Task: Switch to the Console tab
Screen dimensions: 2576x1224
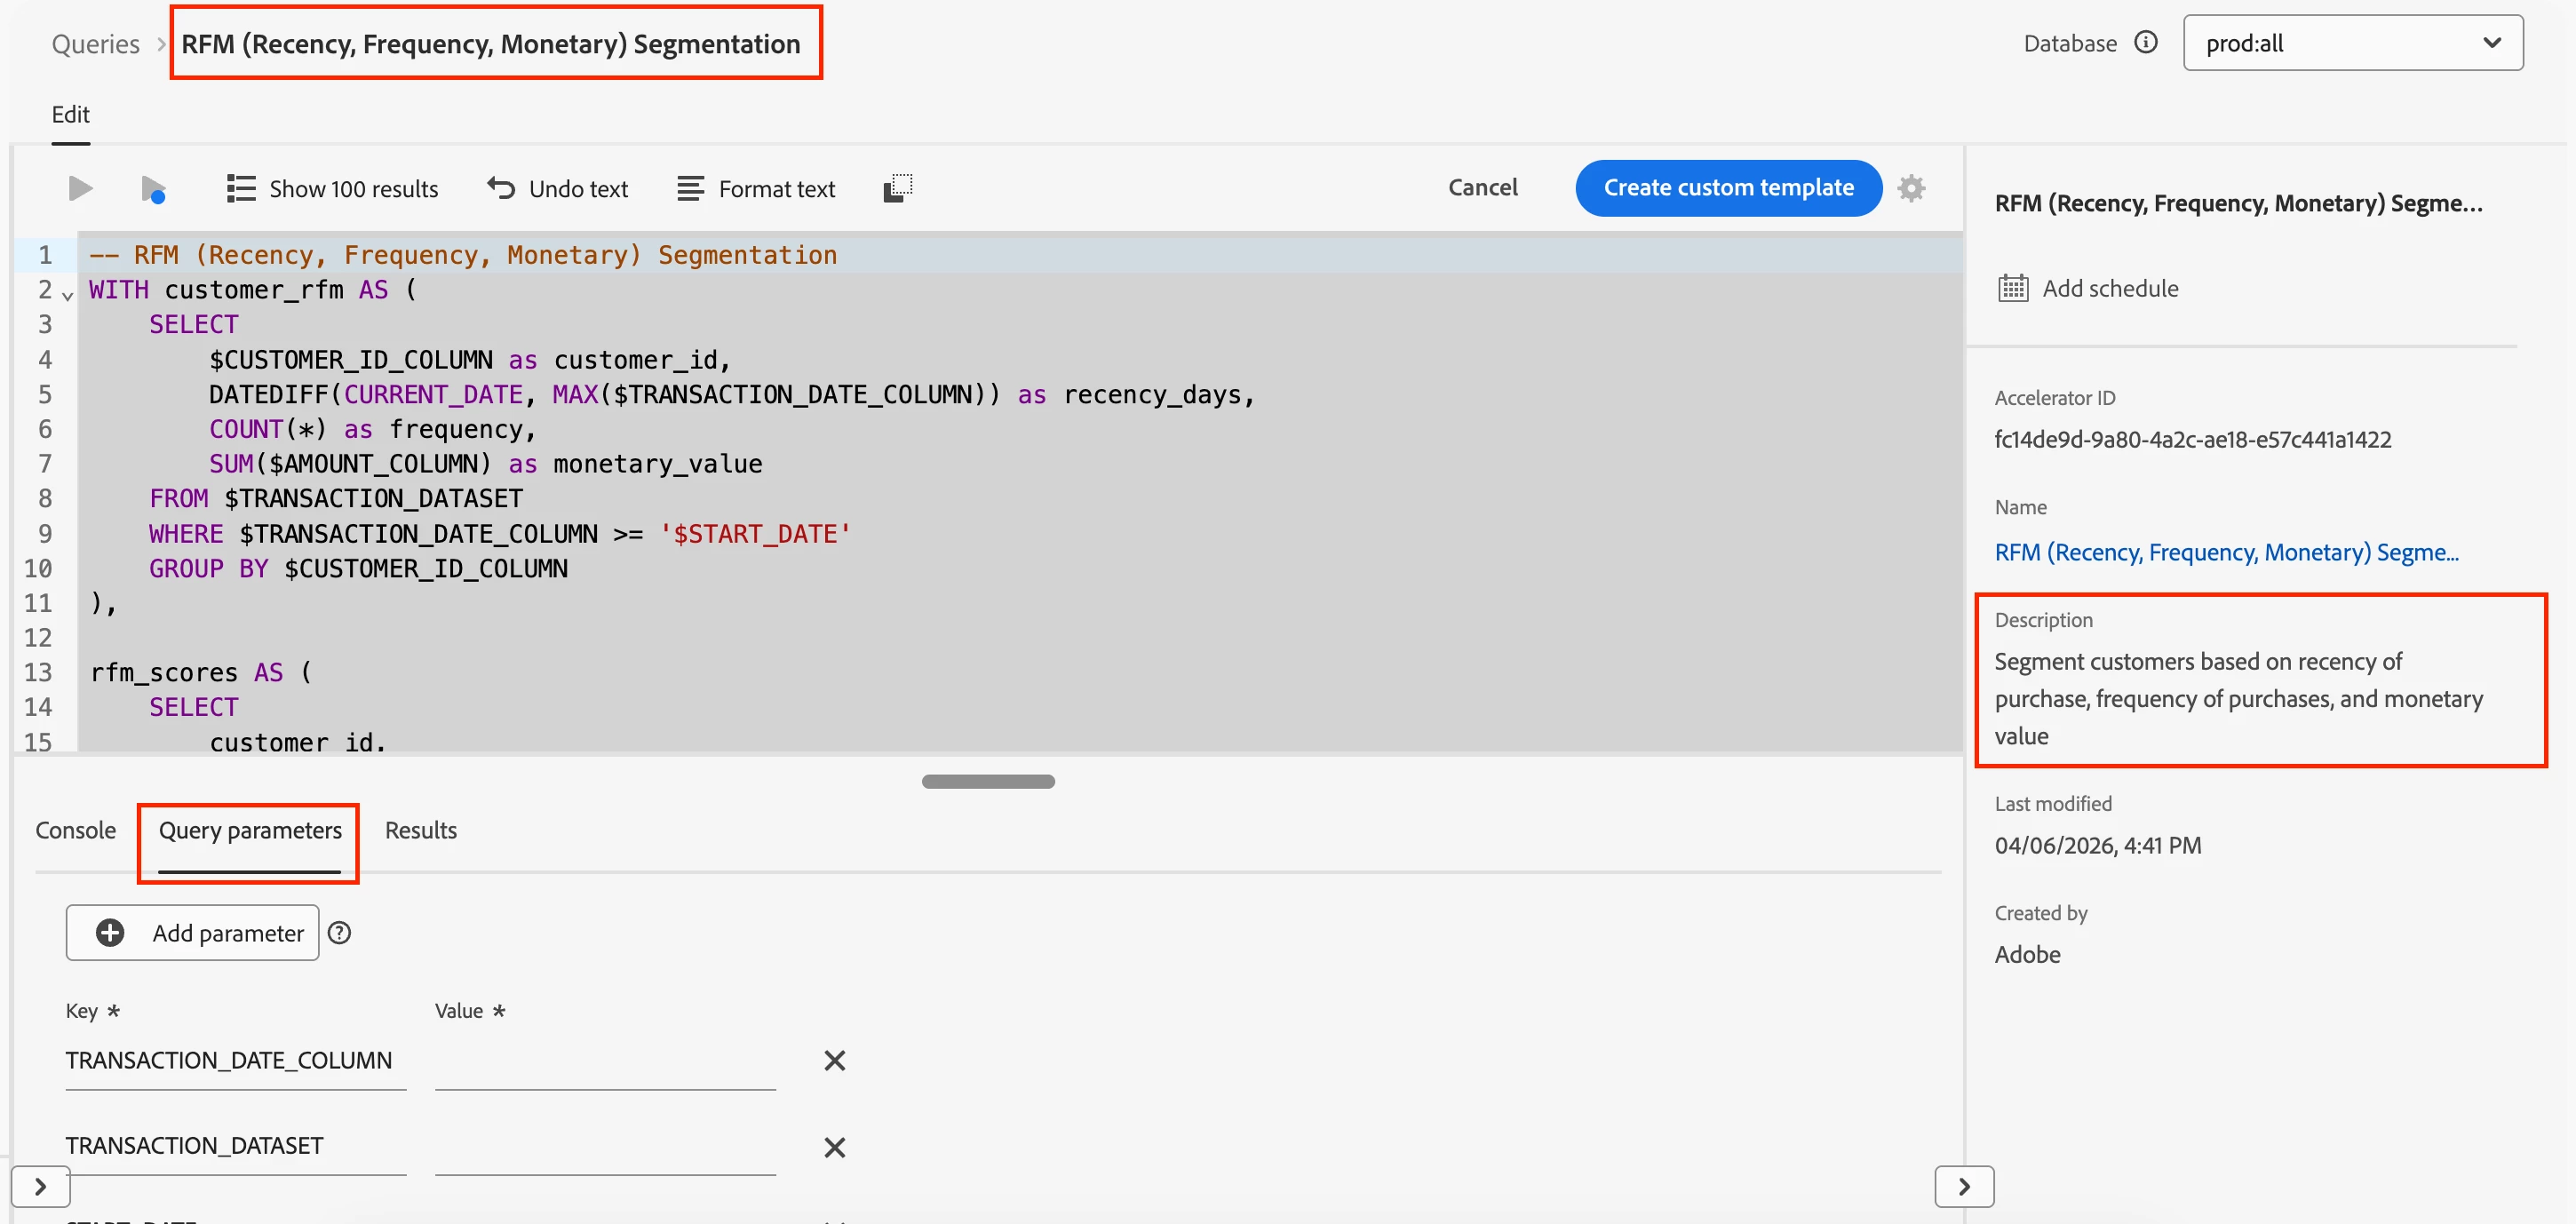Action: [76, 830]
